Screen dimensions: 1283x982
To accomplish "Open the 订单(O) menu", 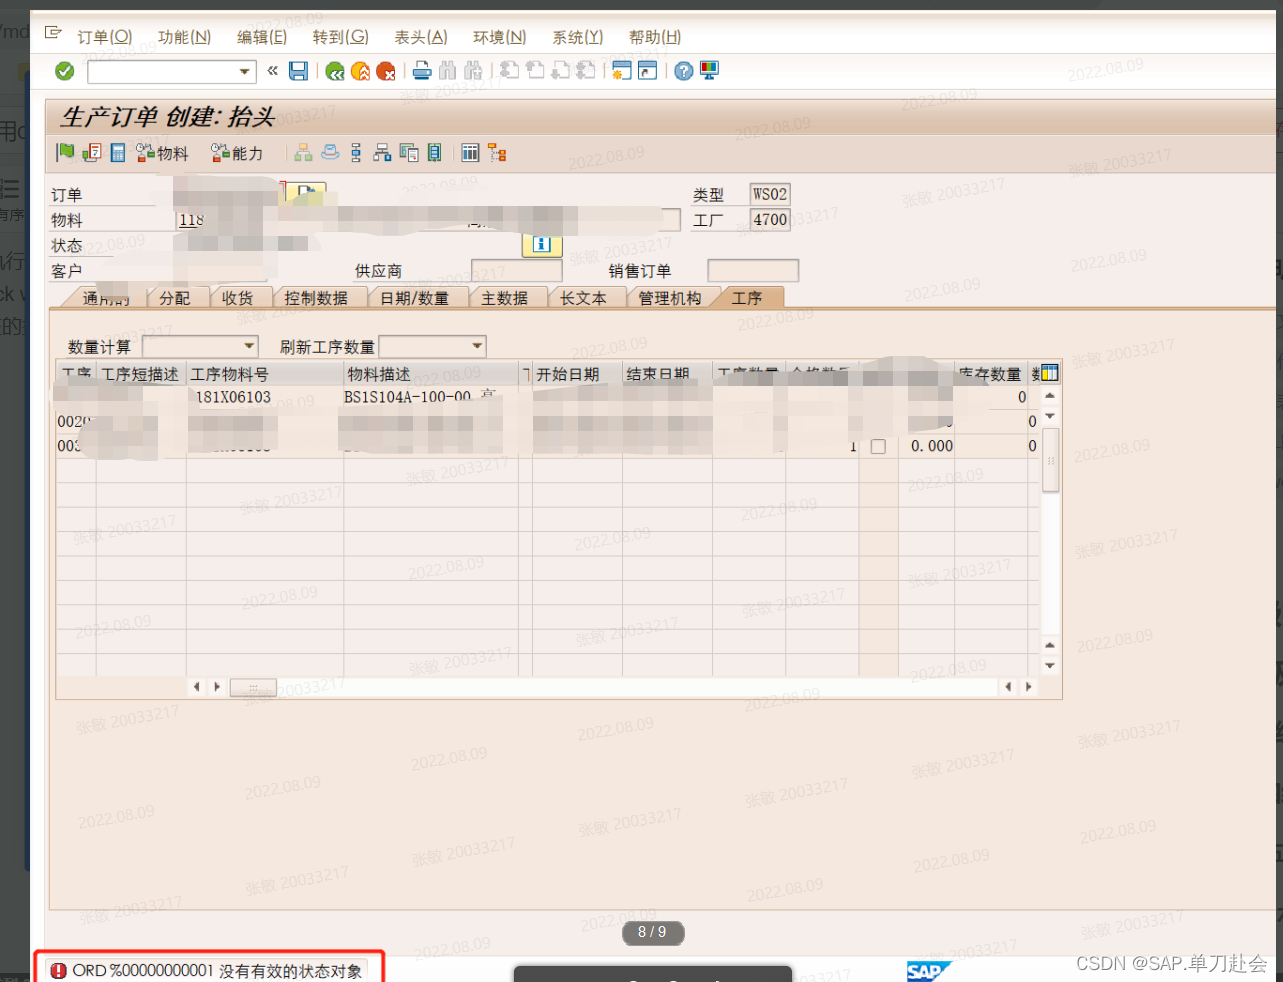I will [105, 37].
